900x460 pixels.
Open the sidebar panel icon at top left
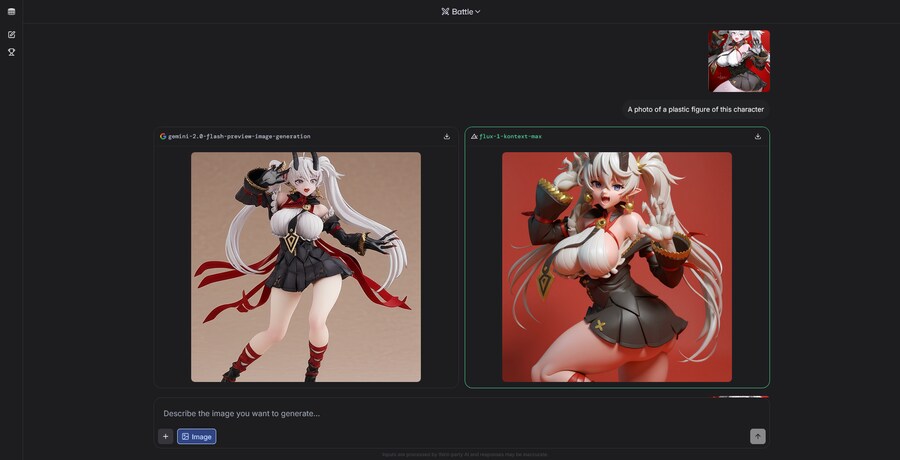[x=11, y=11]
